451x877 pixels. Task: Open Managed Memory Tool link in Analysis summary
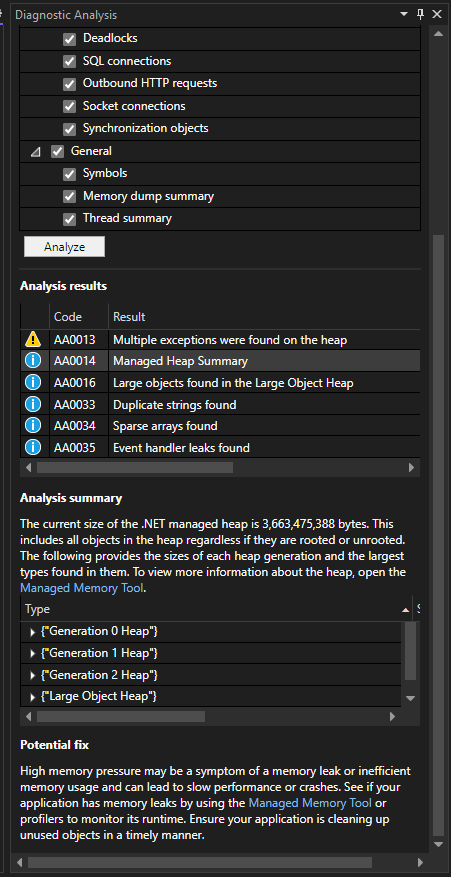pos(82,588)
